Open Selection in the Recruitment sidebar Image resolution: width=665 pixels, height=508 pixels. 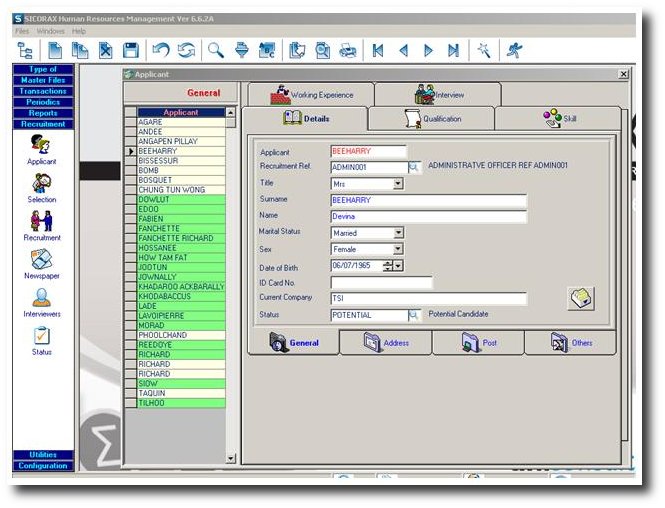click(42, 187)
